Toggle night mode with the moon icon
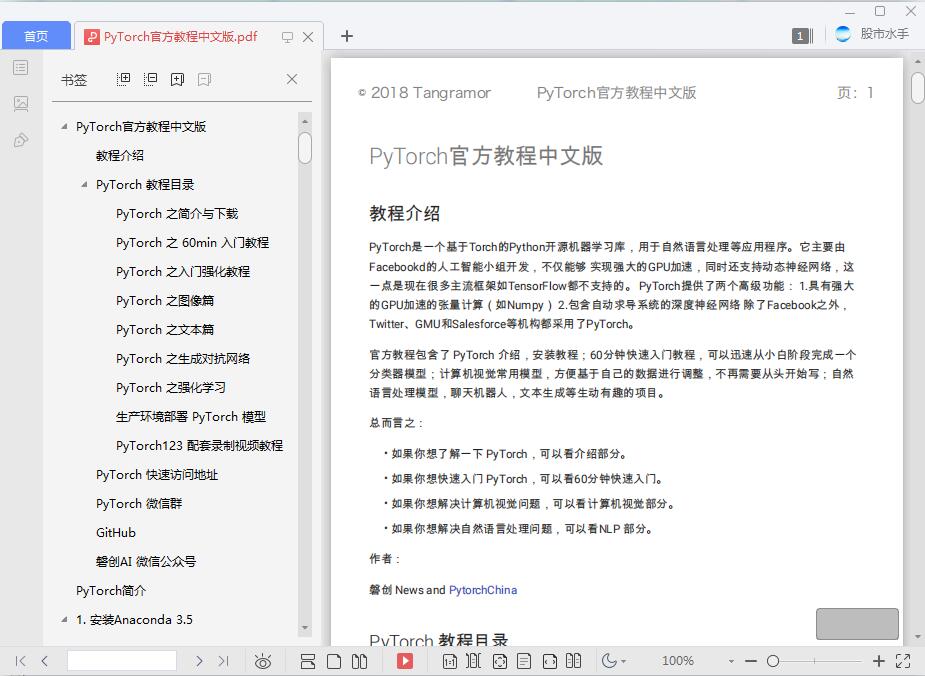The width and height of the screenshot is (925, 676). click(609, 660)
